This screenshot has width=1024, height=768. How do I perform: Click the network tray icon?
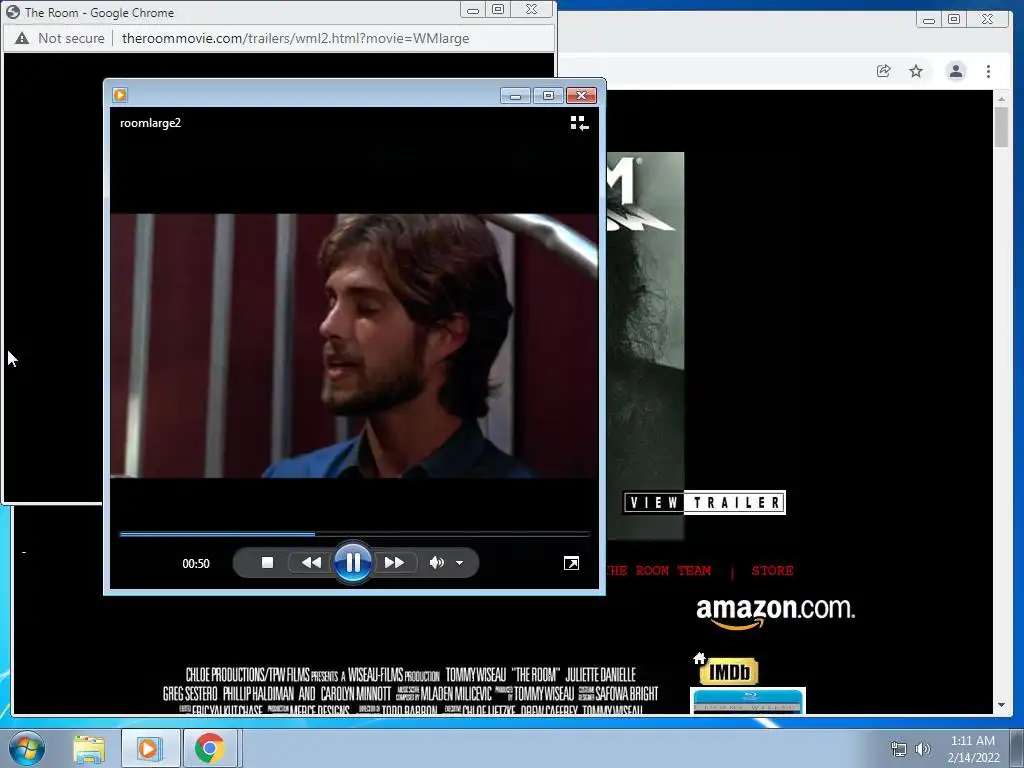point(899,750)
